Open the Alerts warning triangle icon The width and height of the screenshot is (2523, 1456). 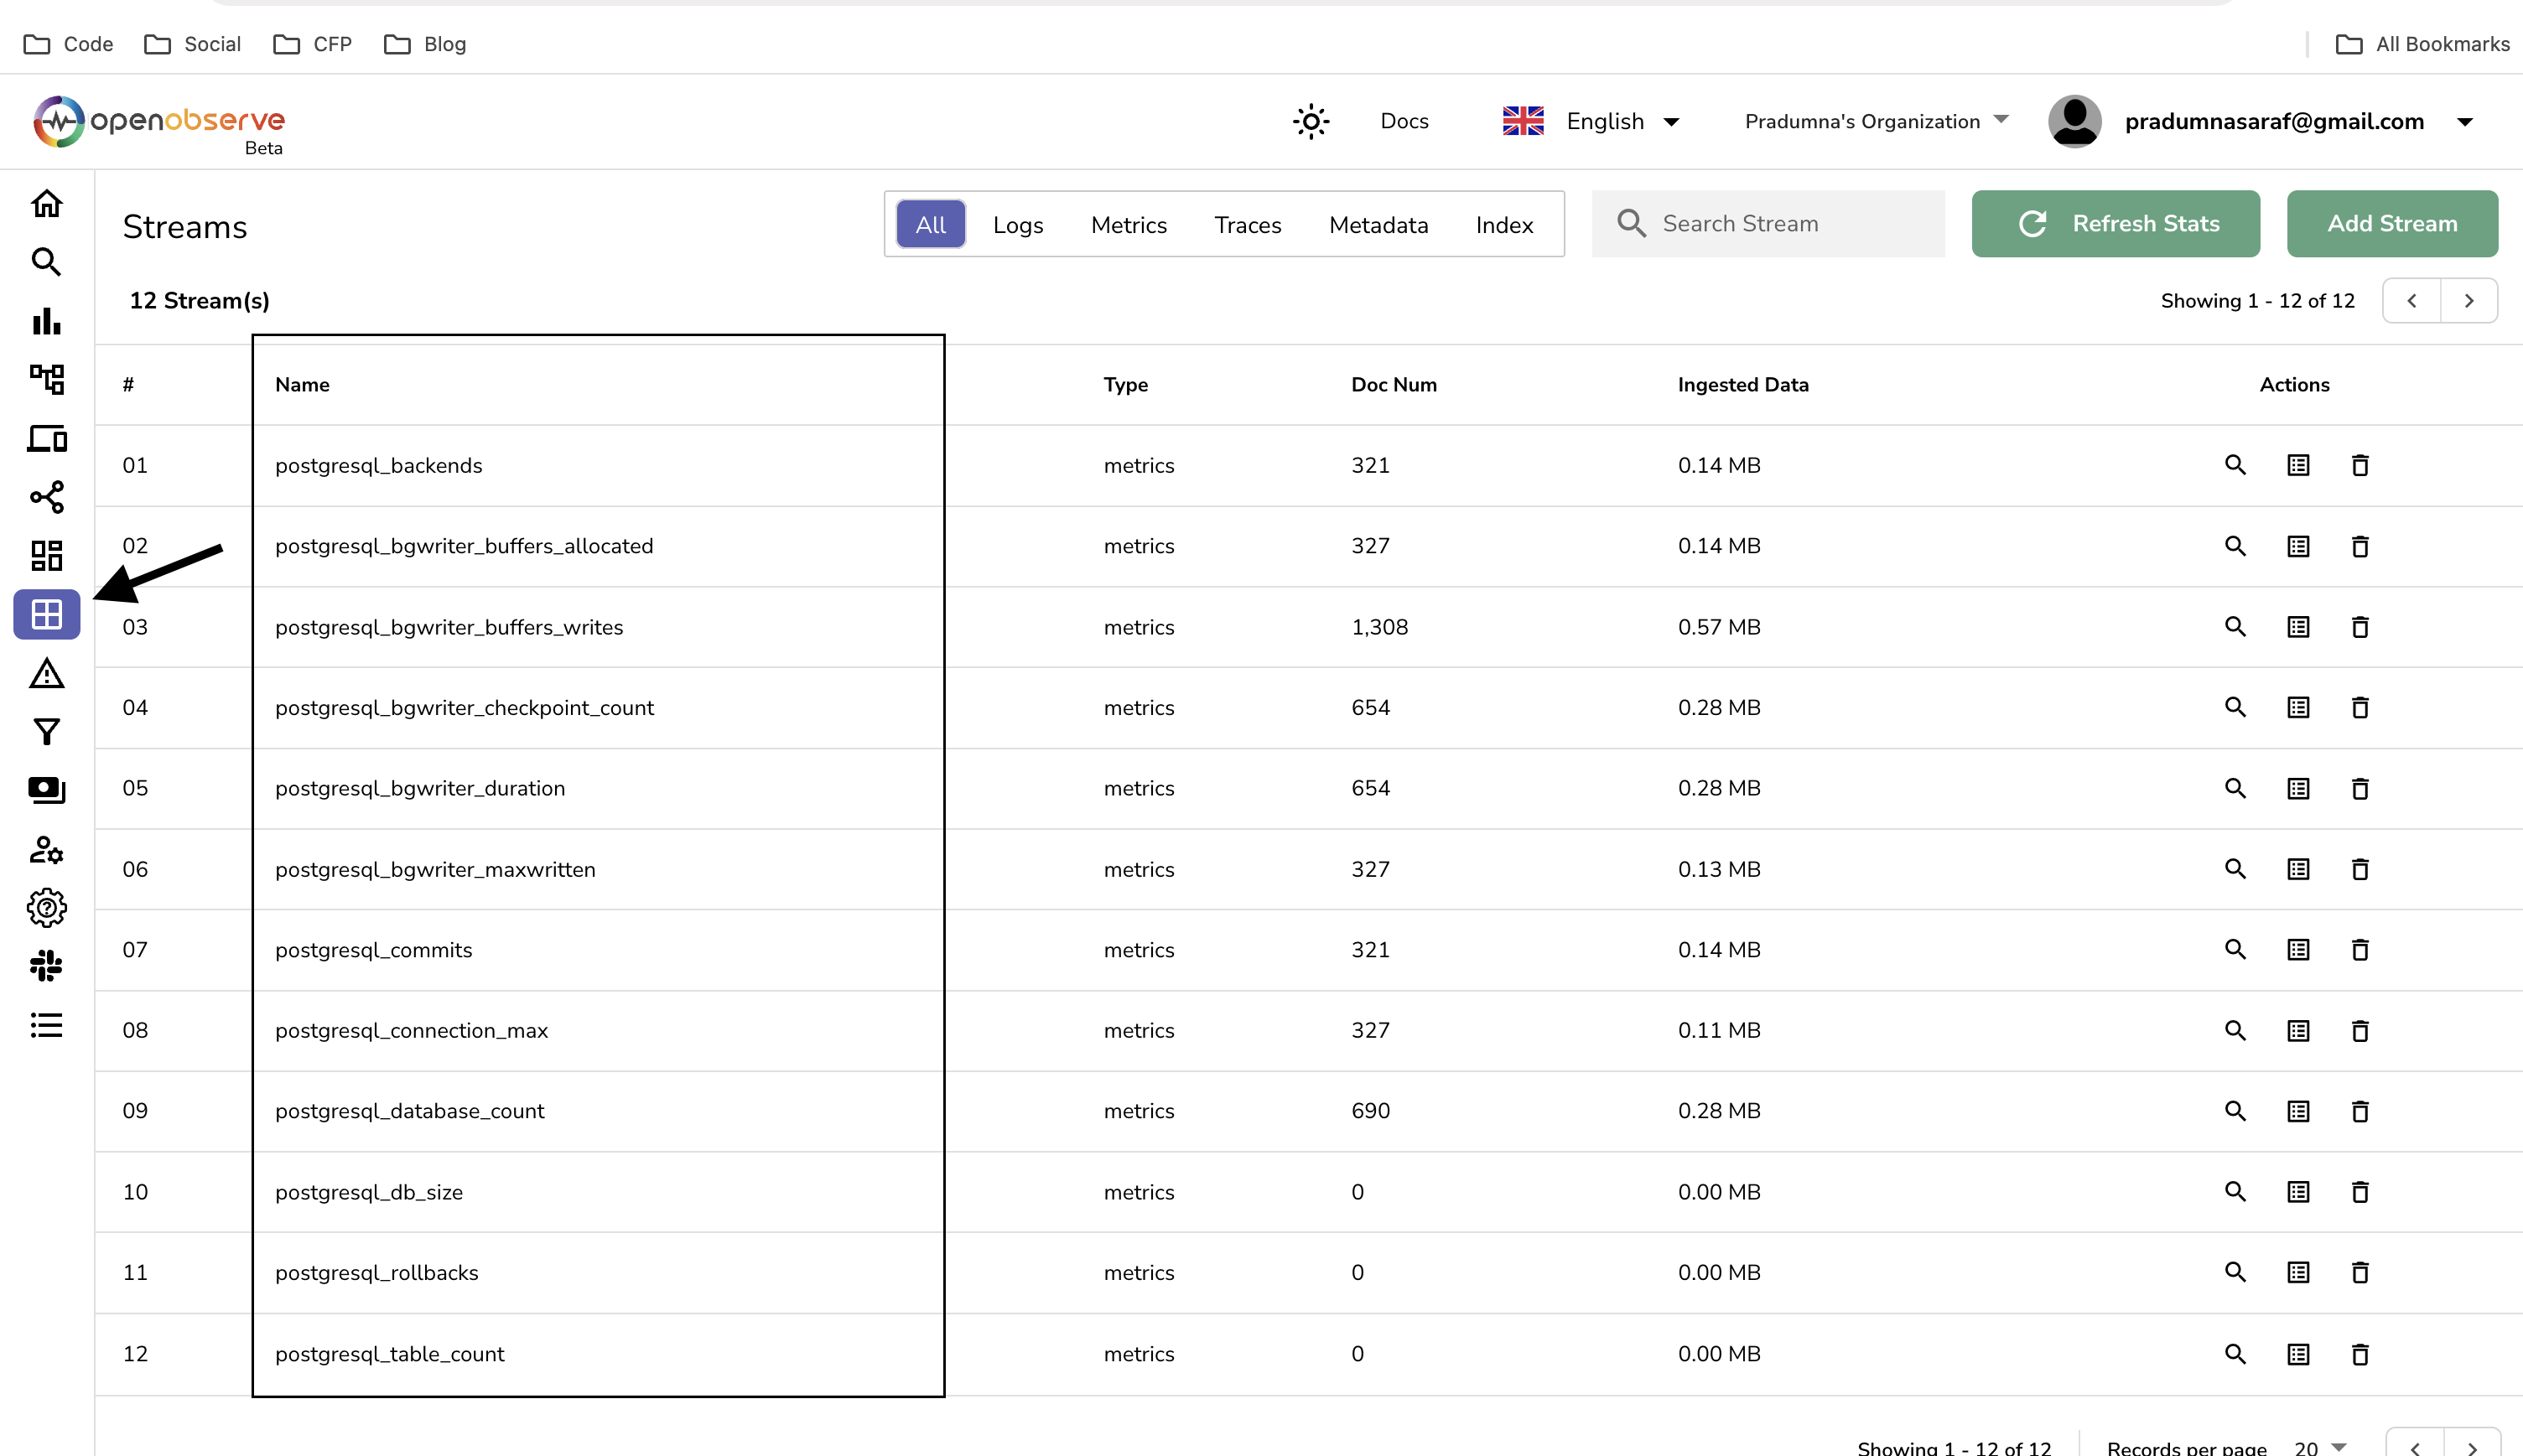point(46,674)
